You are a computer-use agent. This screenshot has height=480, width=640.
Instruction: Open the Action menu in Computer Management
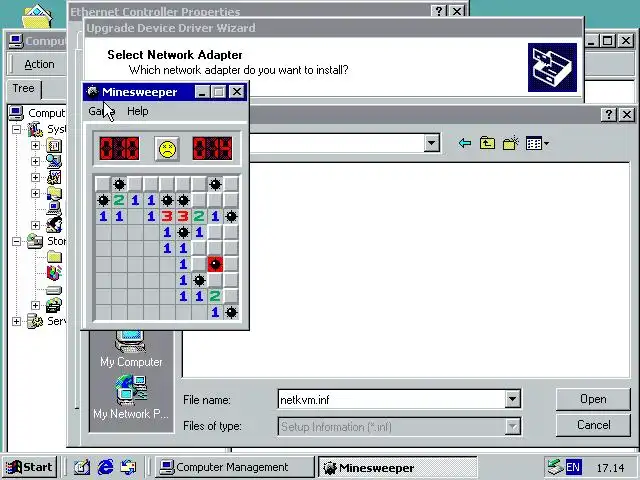click(x=39, y=64)
